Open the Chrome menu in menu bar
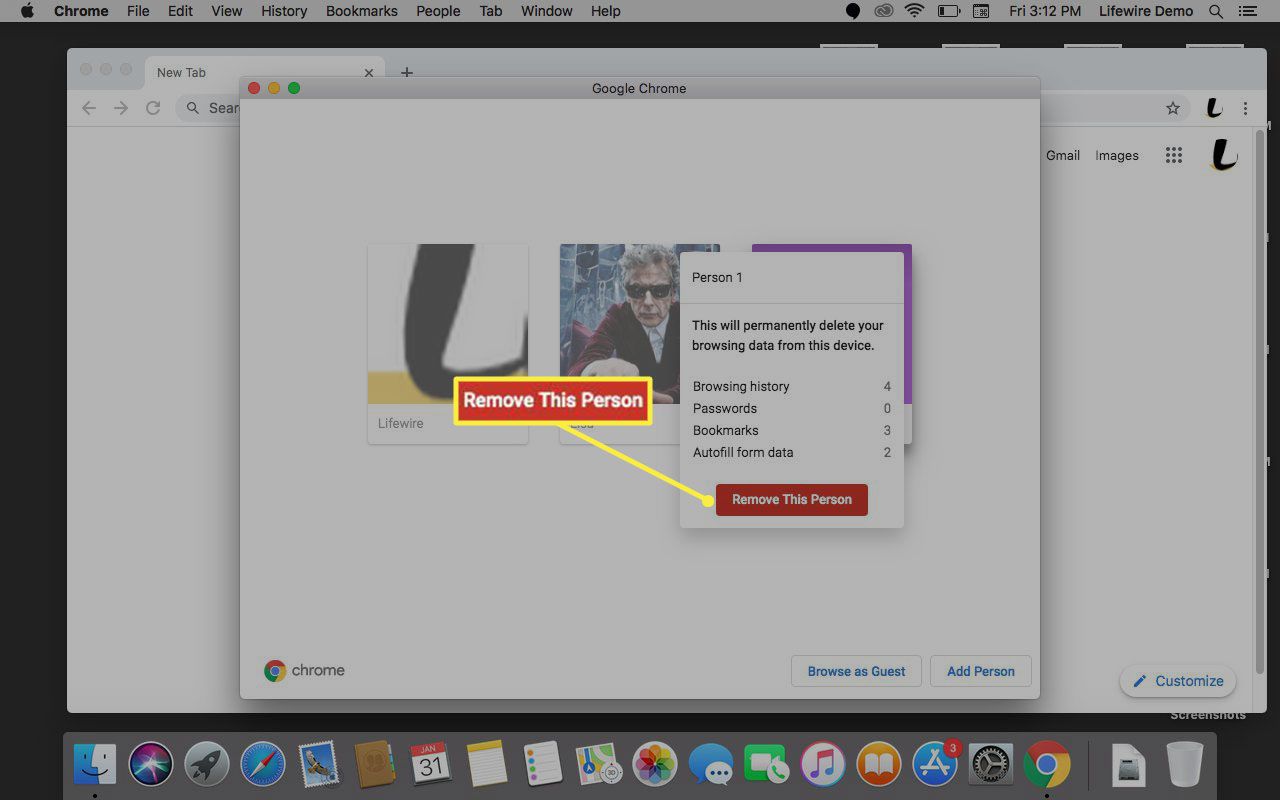 pos(80,11)
